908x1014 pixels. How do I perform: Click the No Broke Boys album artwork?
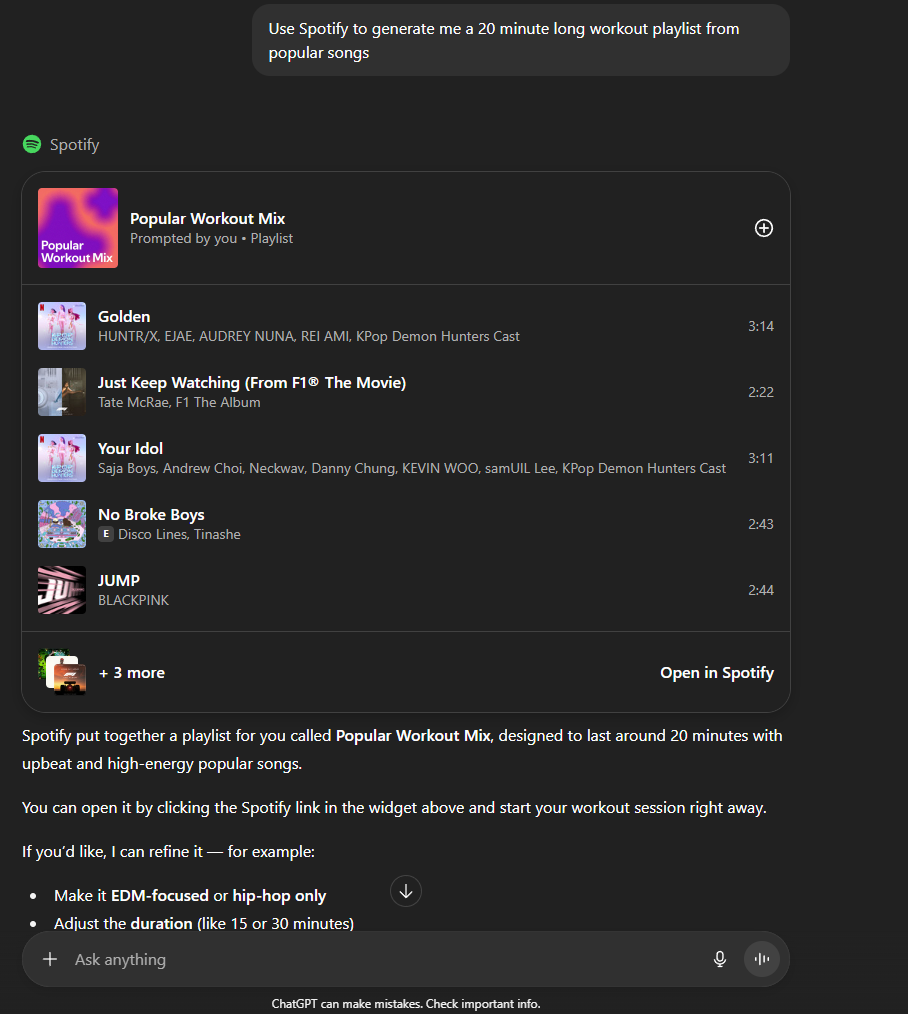click(x=62, y=524)
